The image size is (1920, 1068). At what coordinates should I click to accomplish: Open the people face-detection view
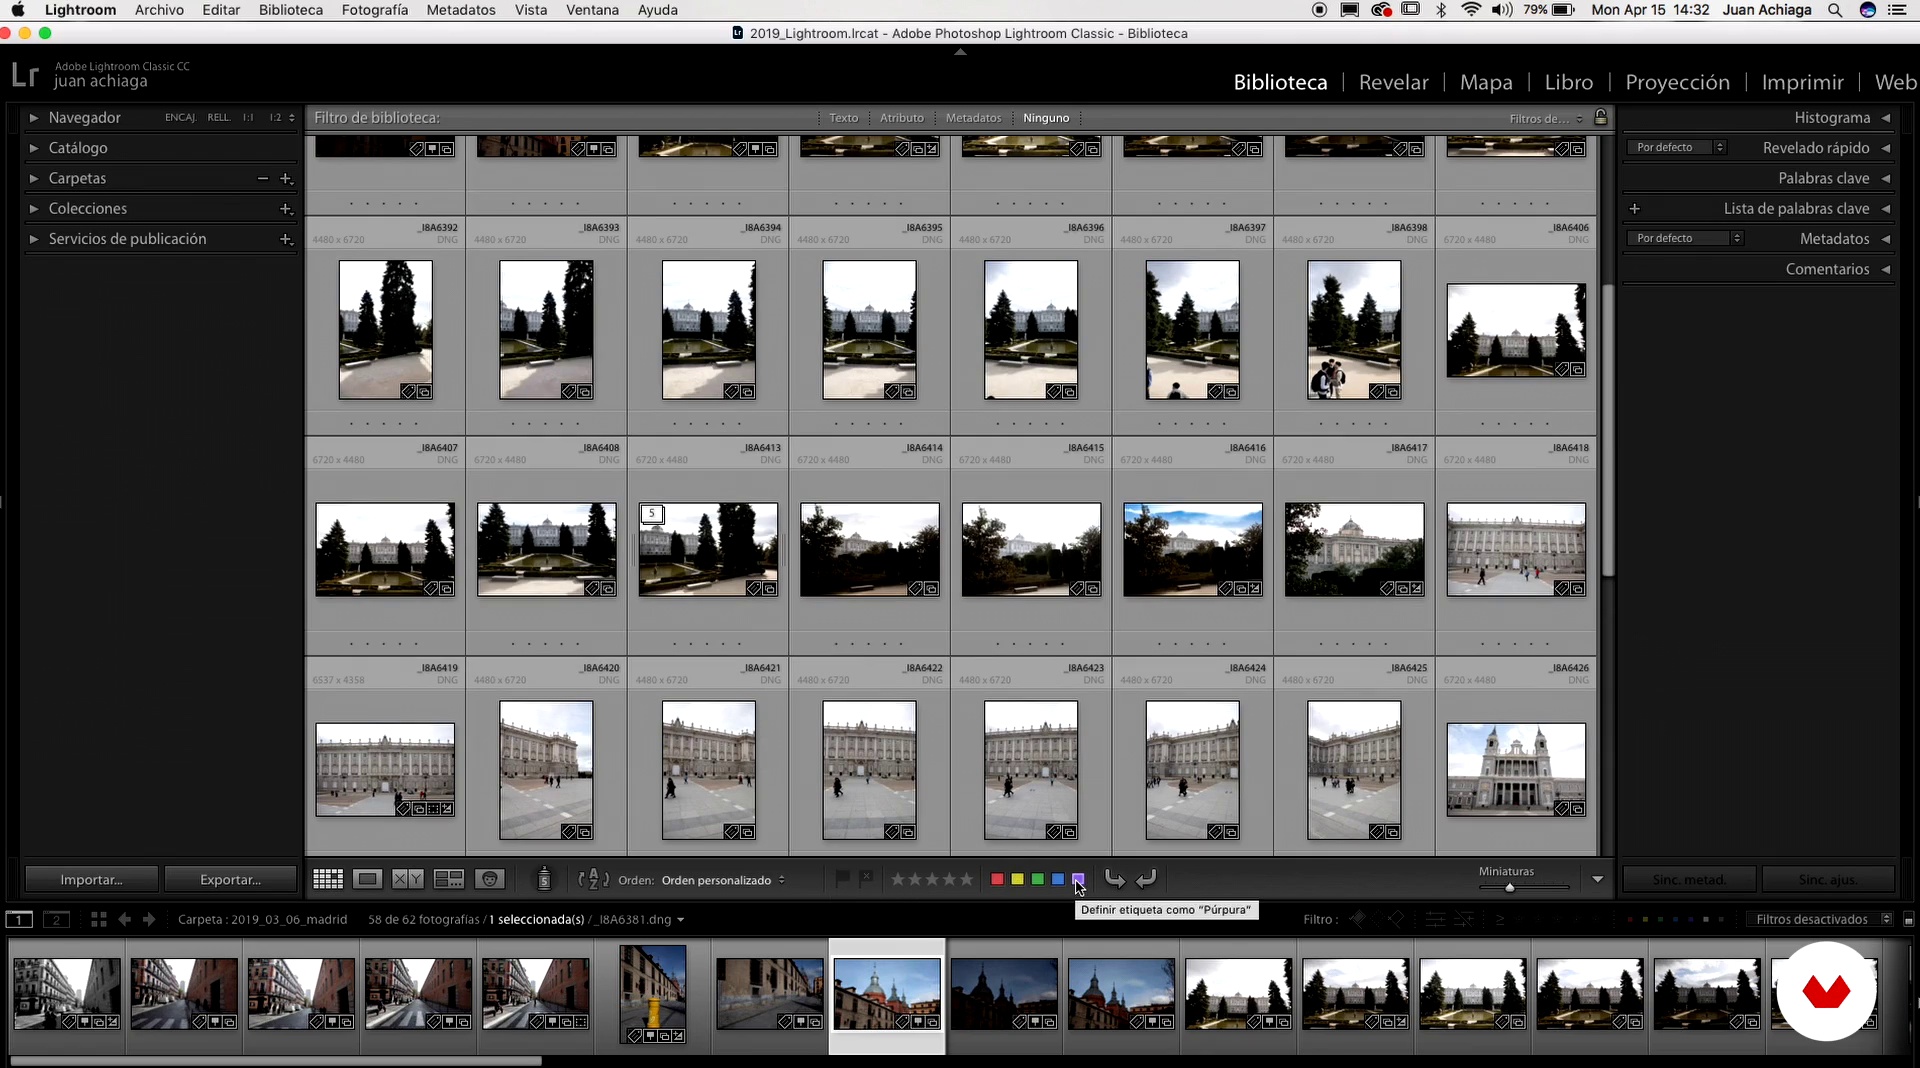[490, 879]
